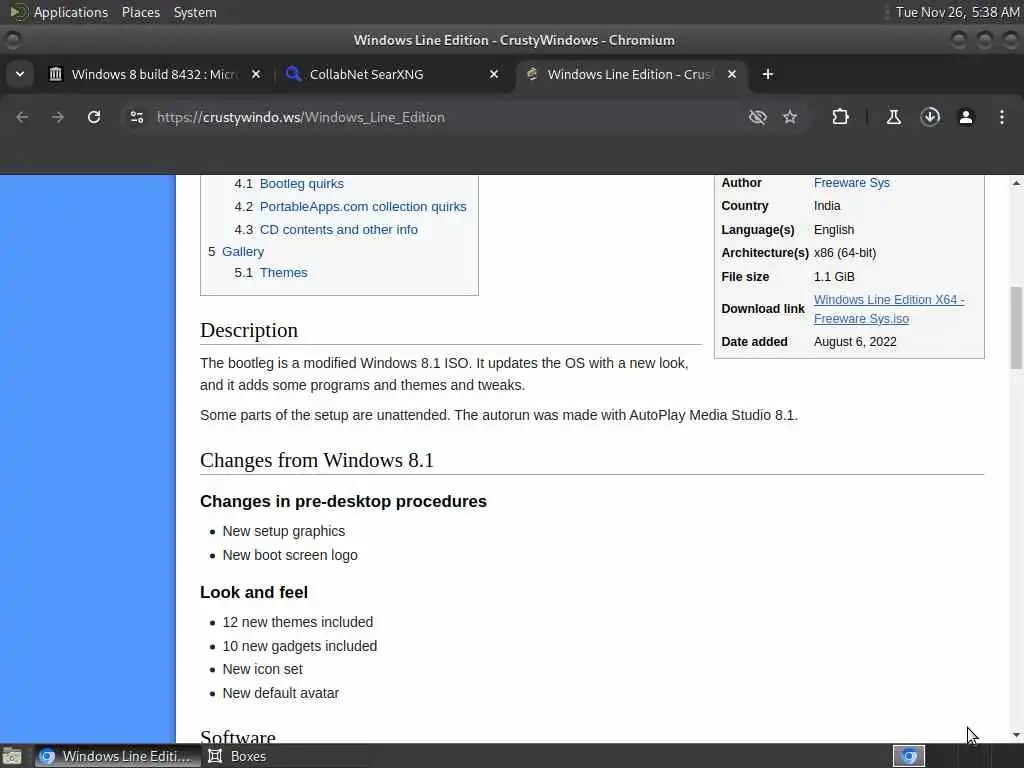The width and height of the screenshot is (1024, 768).
Task: Close the Windows 8 build 8432 tab
Action: (x=256, y=74)
